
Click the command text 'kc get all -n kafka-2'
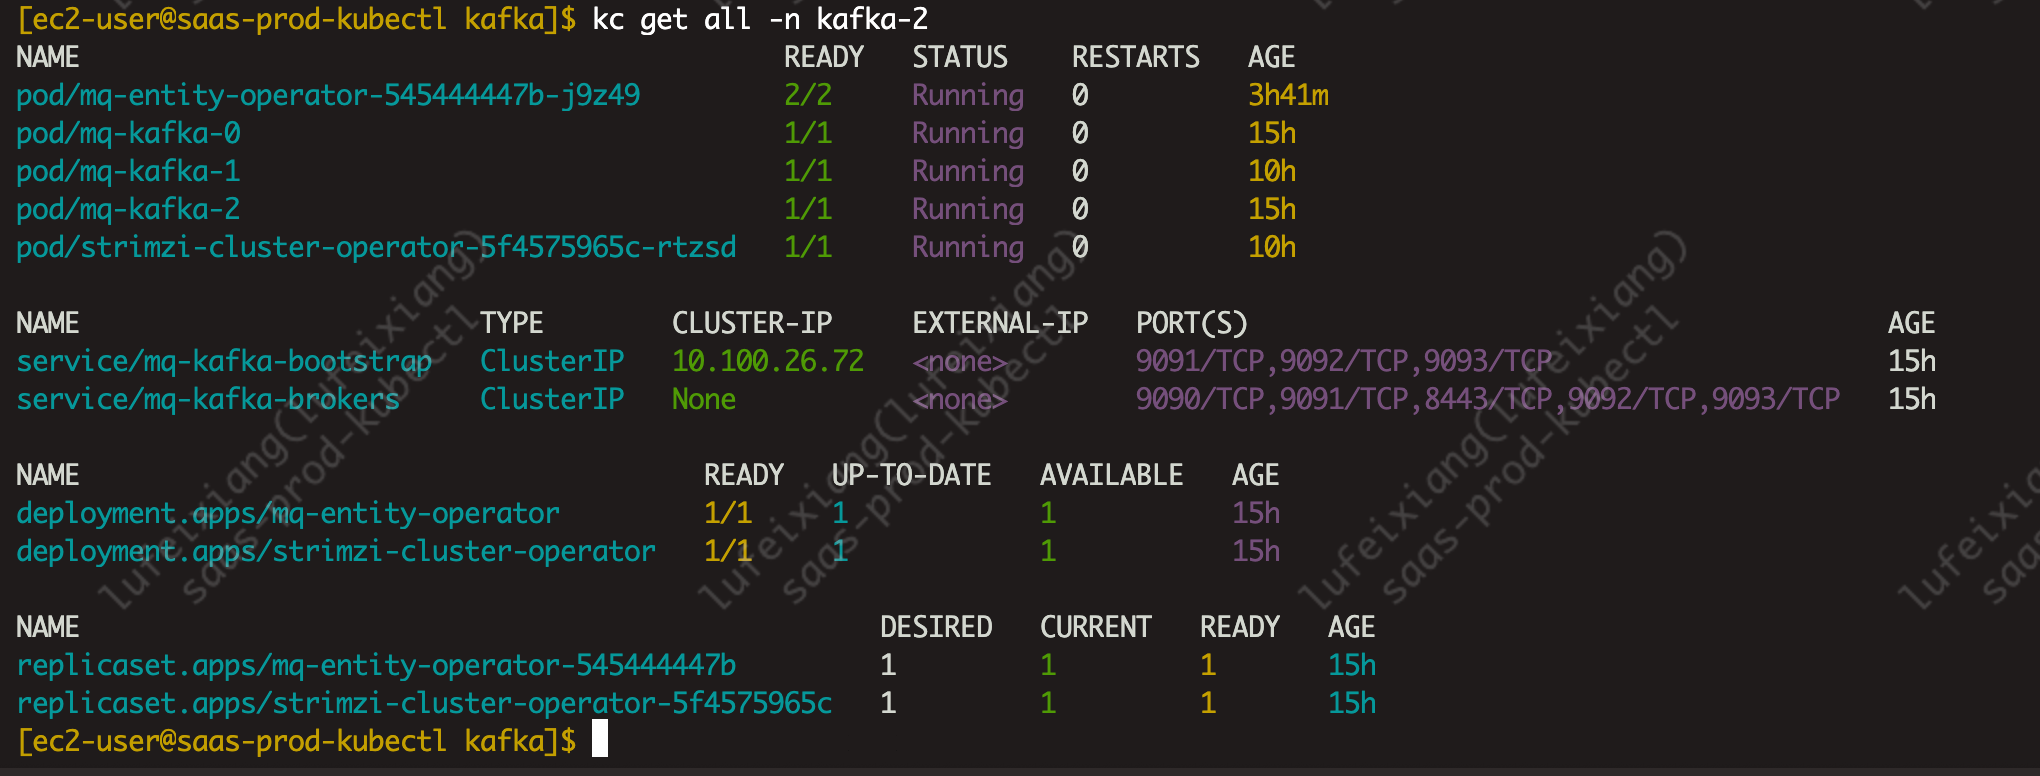[x=760, y=19]
